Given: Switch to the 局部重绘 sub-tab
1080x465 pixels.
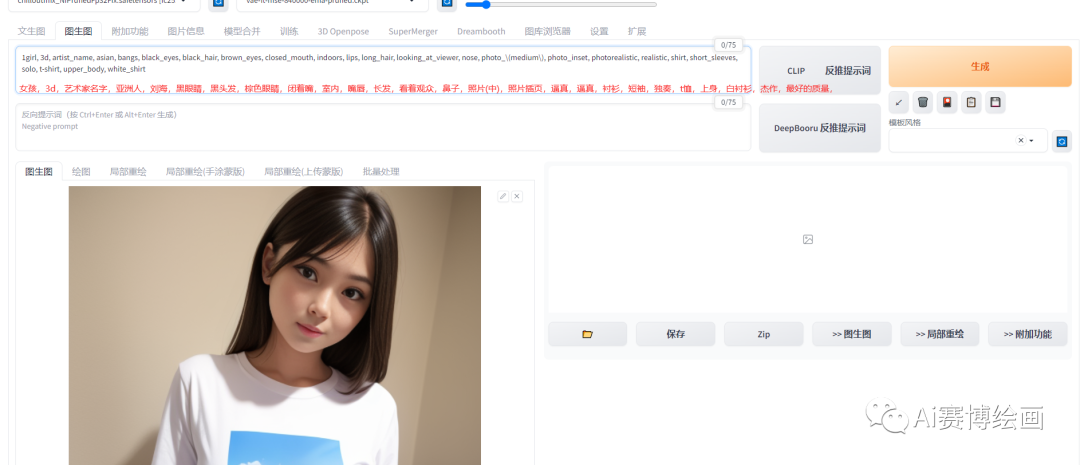Looking at the screenshot, I should pos(128,172).
